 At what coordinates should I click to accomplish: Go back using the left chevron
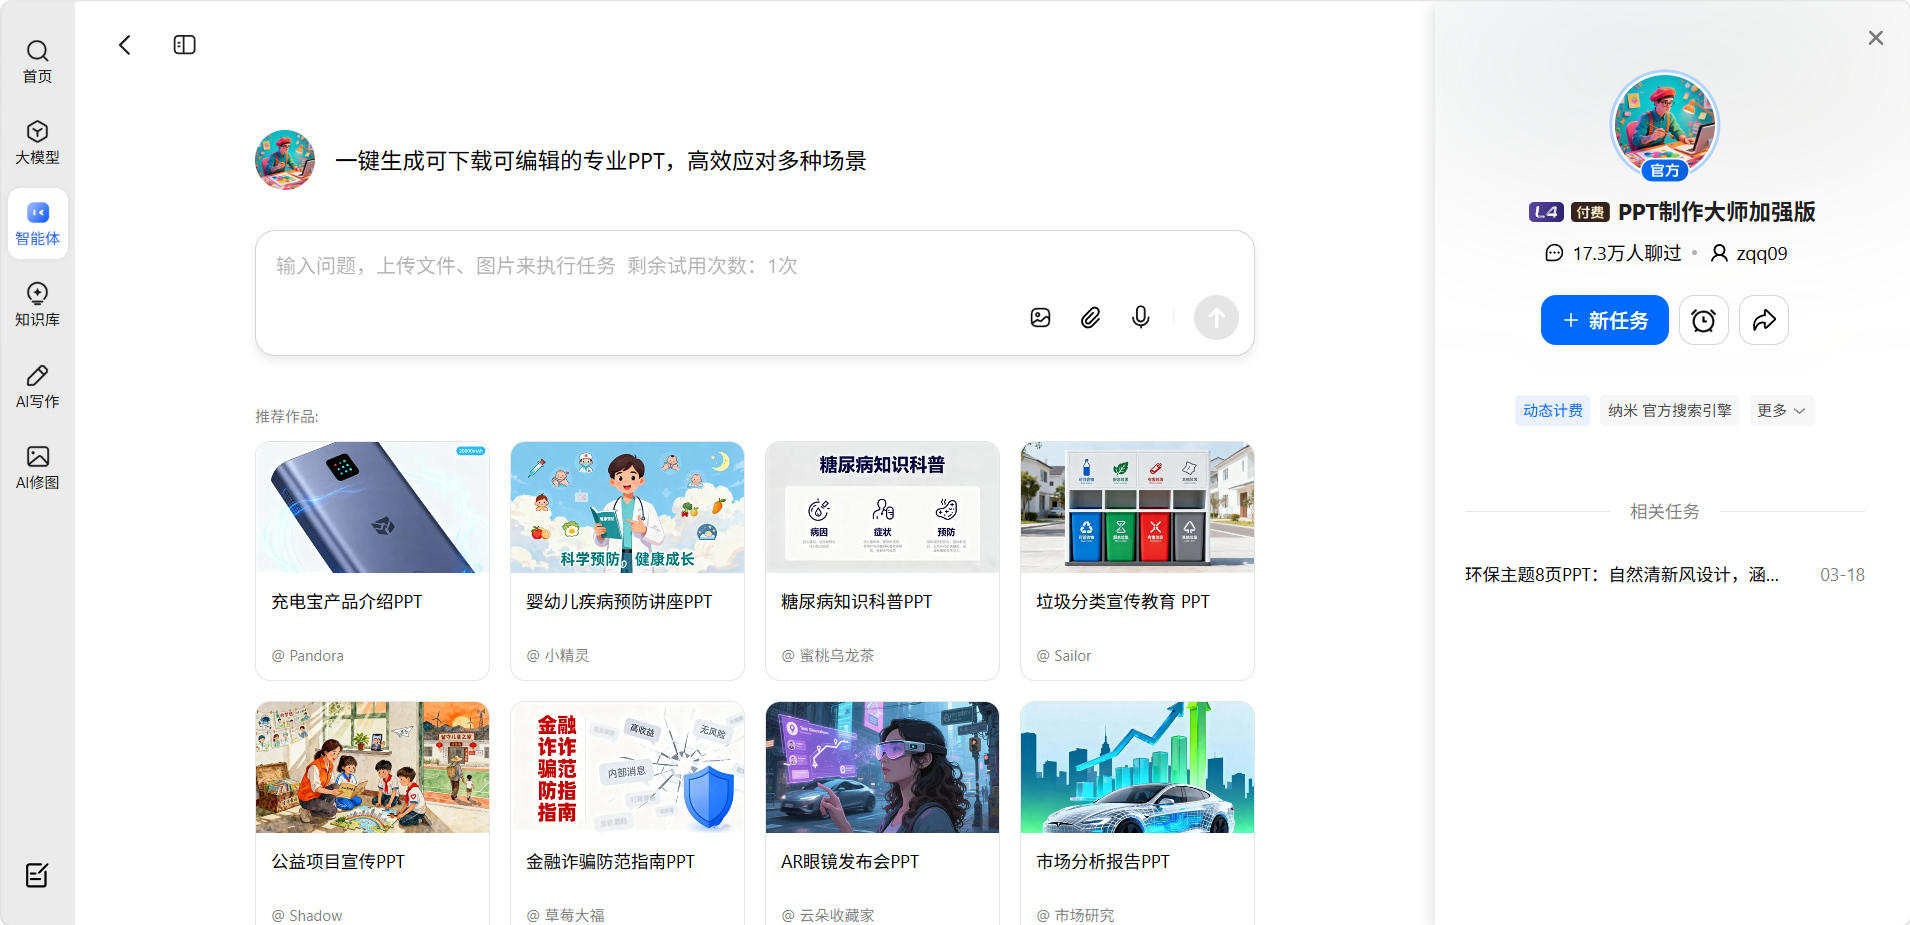coord(125,45)
